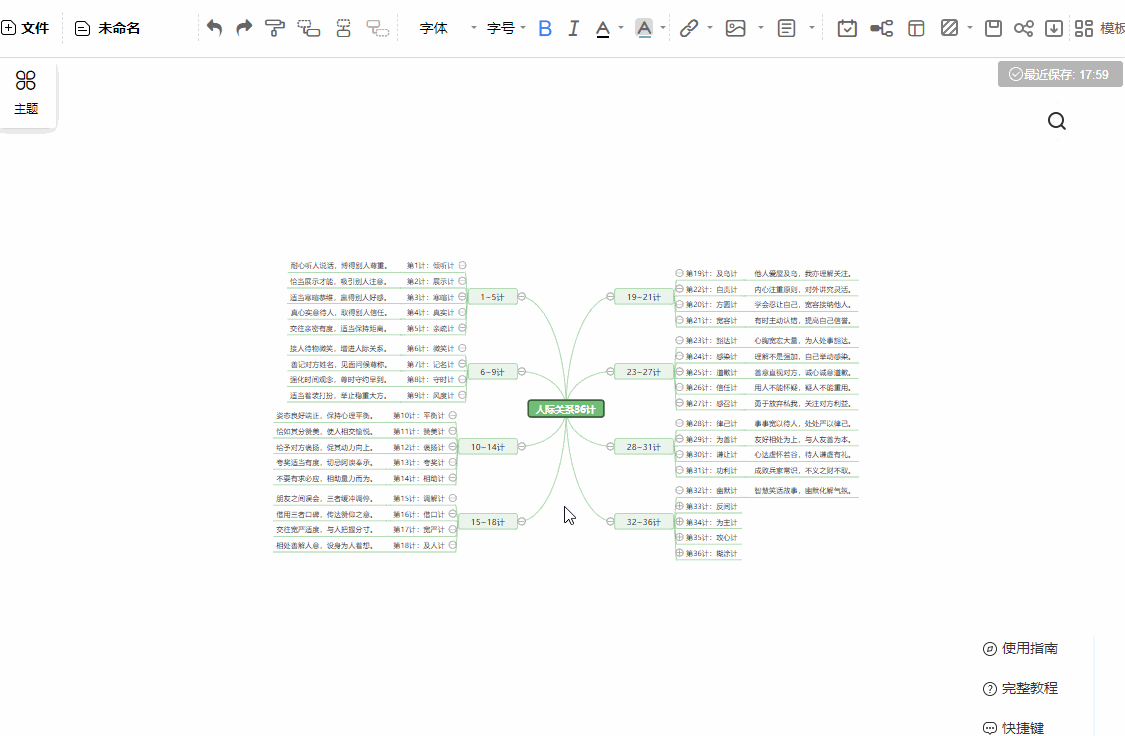Expand the 第36计 node plus toggle
This screenshot has width=1125, height=736.
coord(679,552)
